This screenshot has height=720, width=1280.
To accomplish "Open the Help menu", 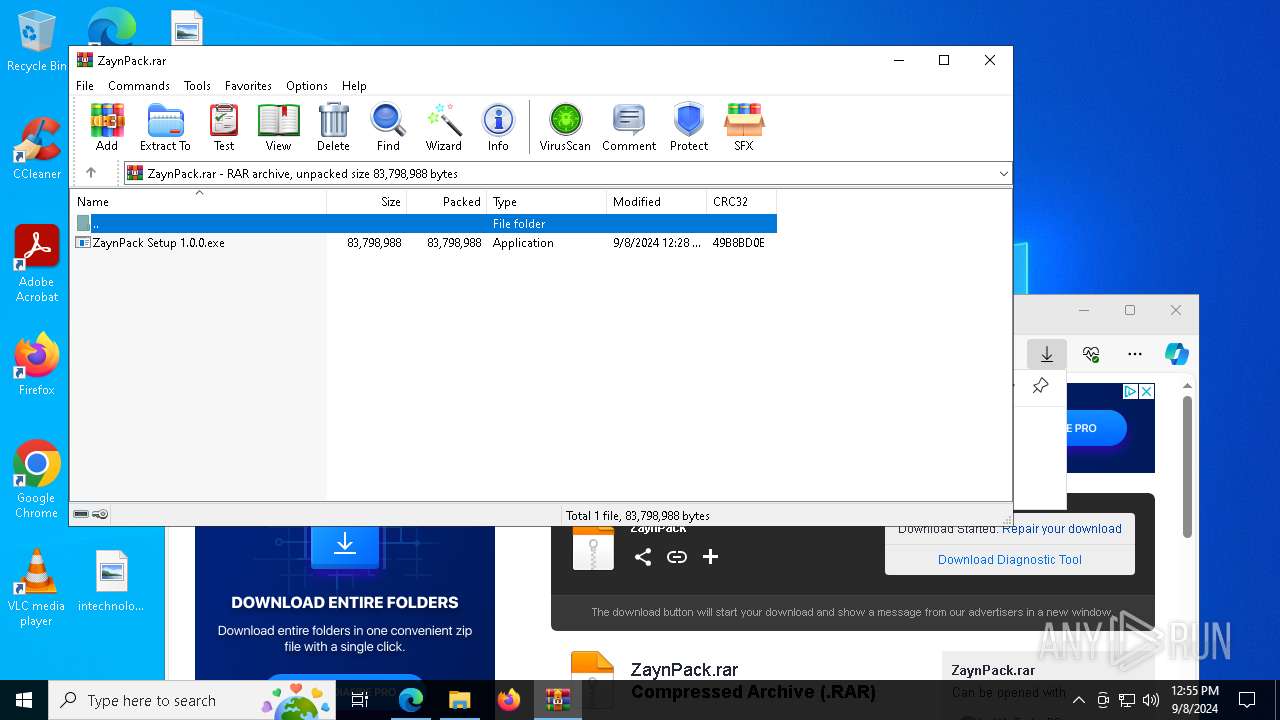I will click(354, 86).
